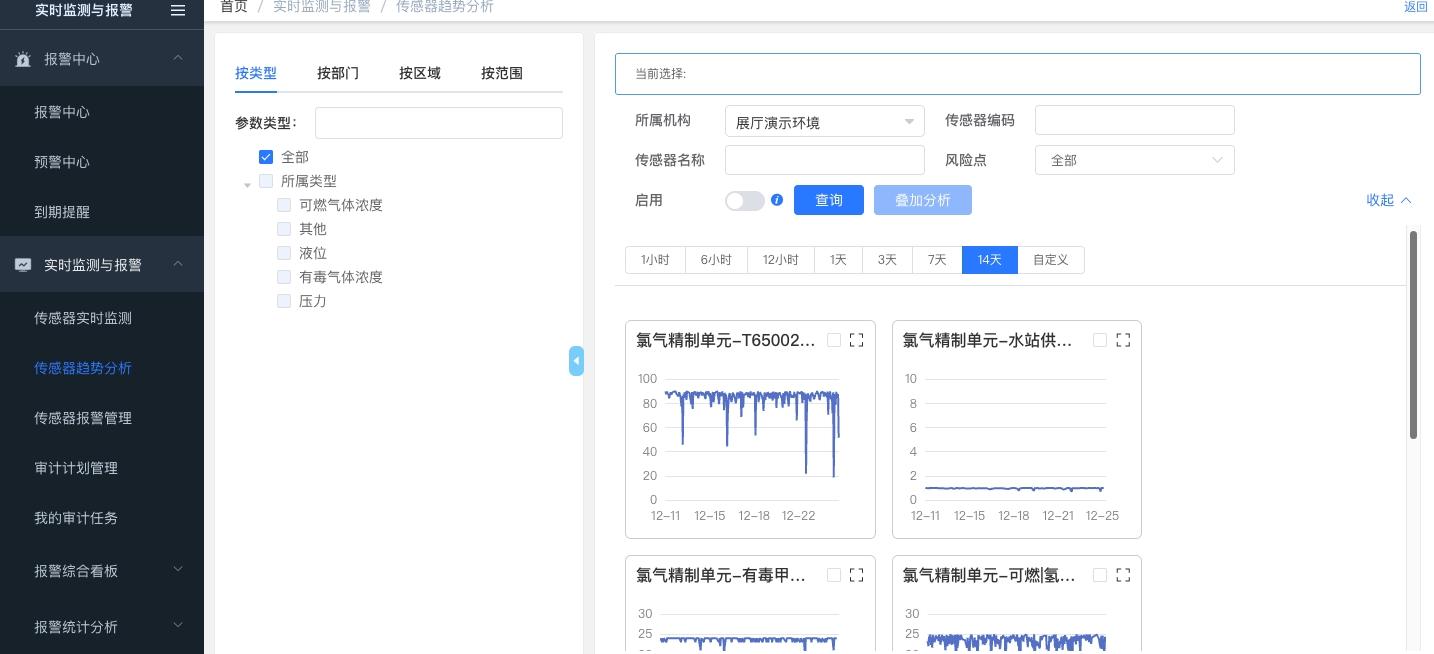The image size is (1434, 654).
Task: Click the 报警中心 alarm icon in sidebar
Action: tap(23, 59)
